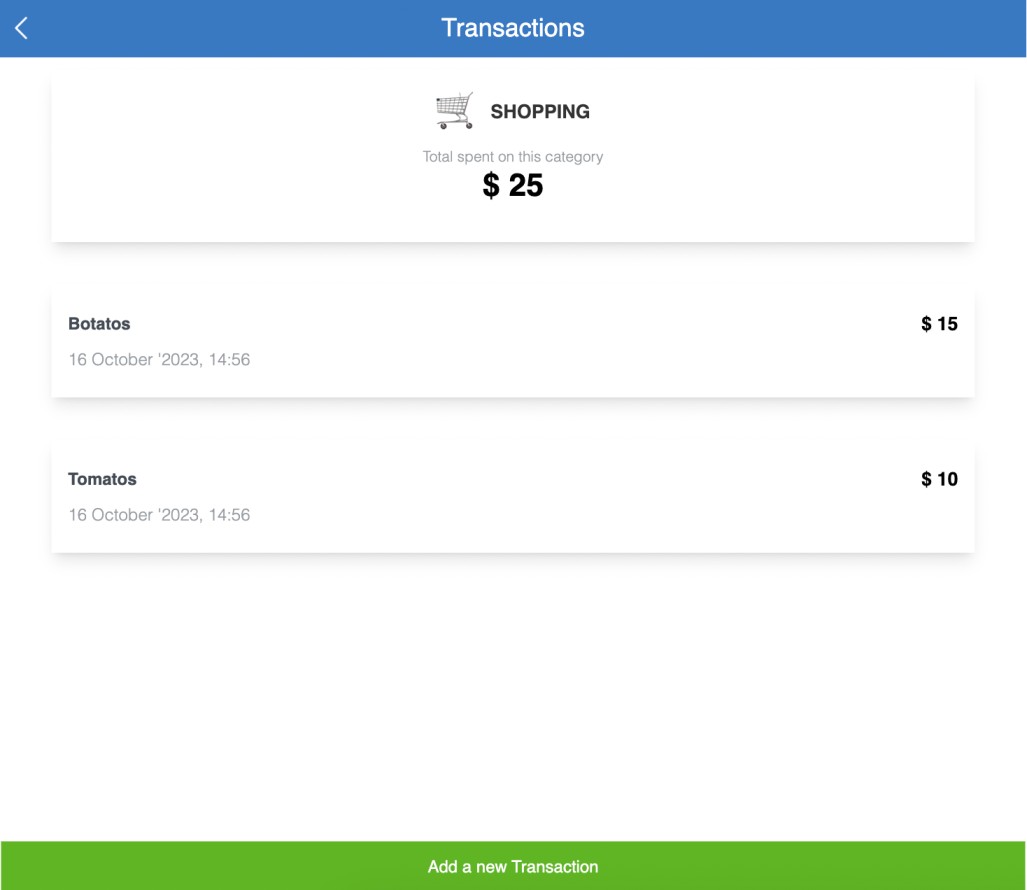
Task: Select the SHOPPING category label
Action: point(540,112)
